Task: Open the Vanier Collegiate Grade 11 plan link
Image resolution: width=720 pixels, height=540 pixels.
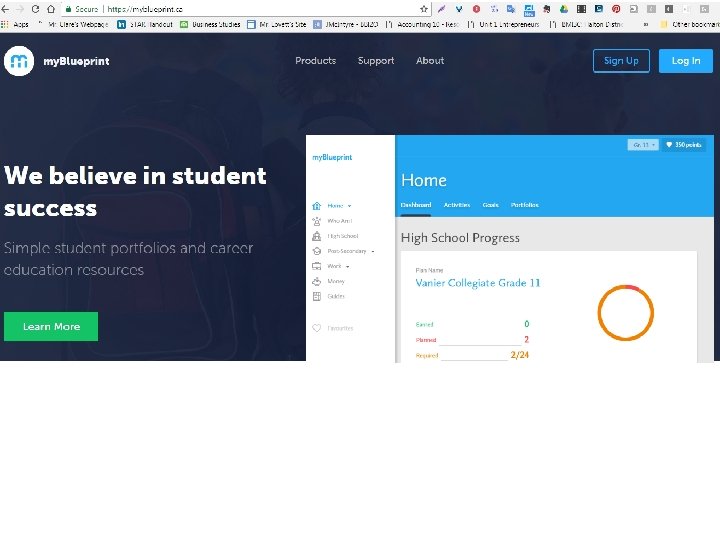Action: 478,283
